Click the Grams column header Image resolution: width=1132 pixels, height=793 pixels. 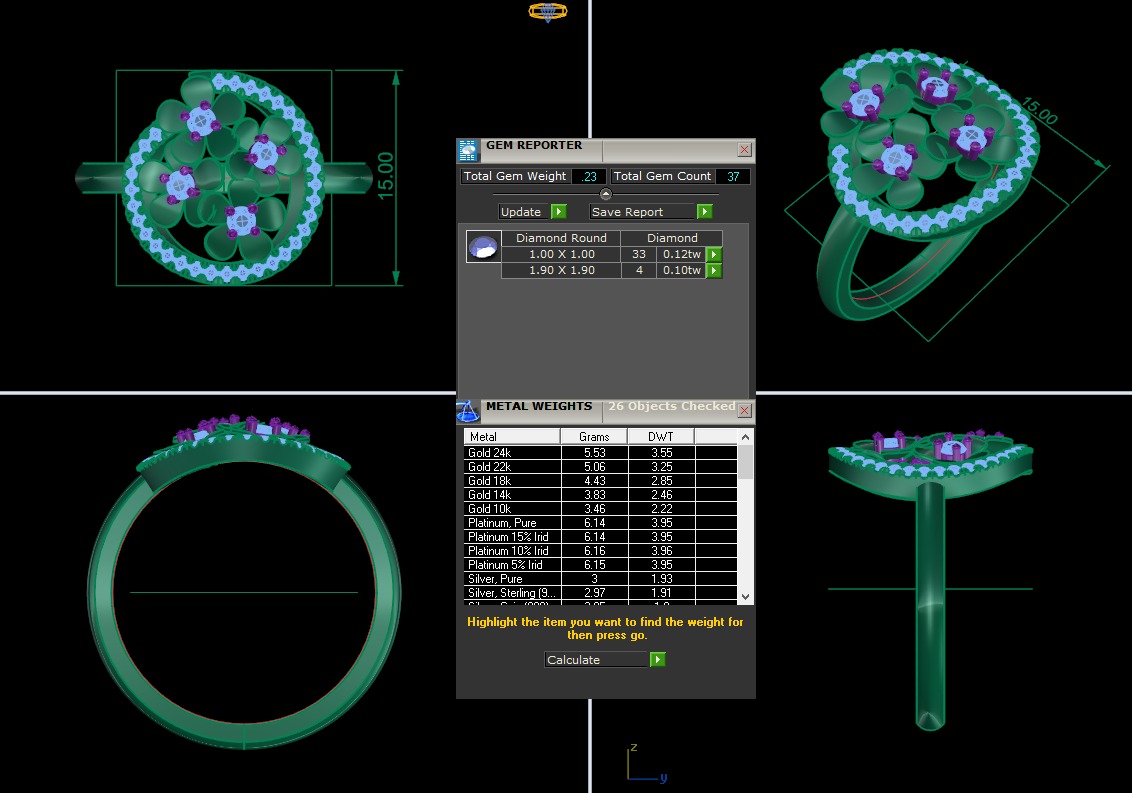coord(594,437)
